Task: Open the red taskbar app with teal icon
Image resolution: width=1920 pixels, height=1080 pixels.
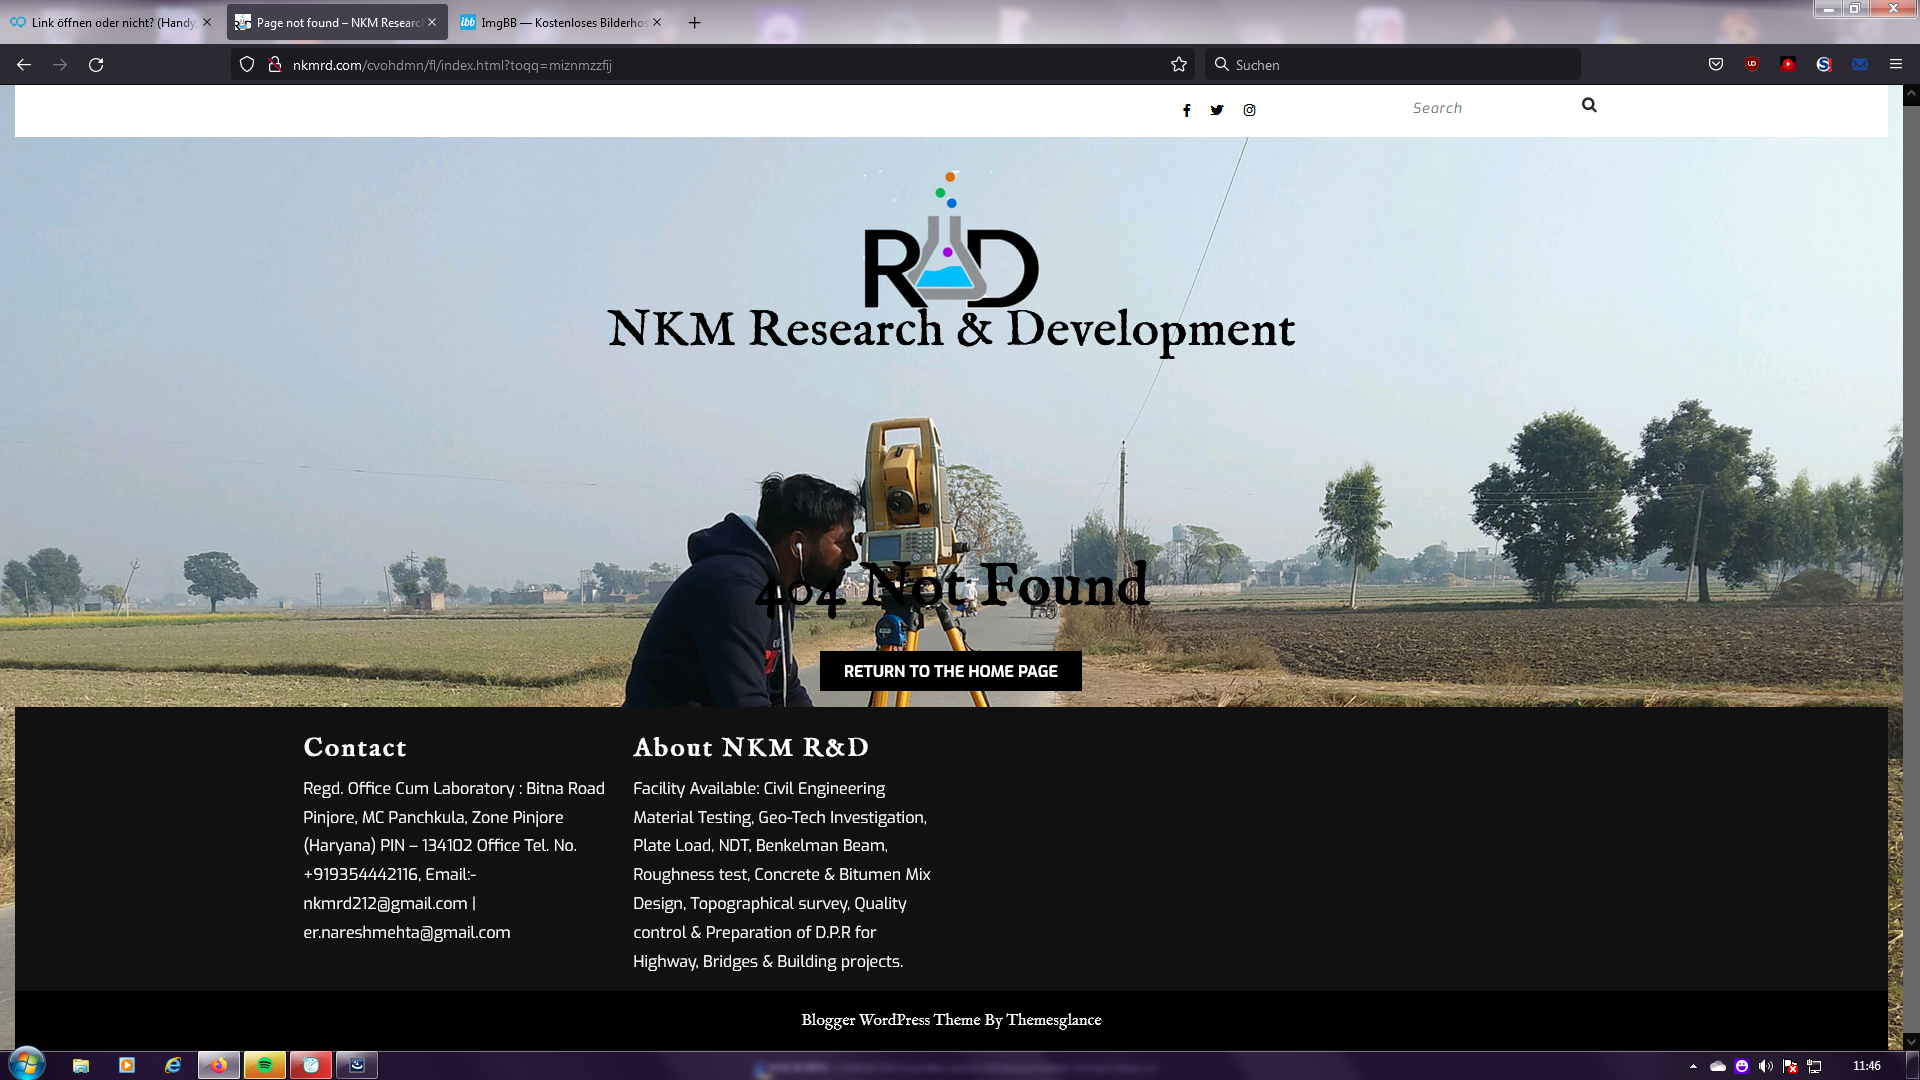Action: click(311, 1065)
